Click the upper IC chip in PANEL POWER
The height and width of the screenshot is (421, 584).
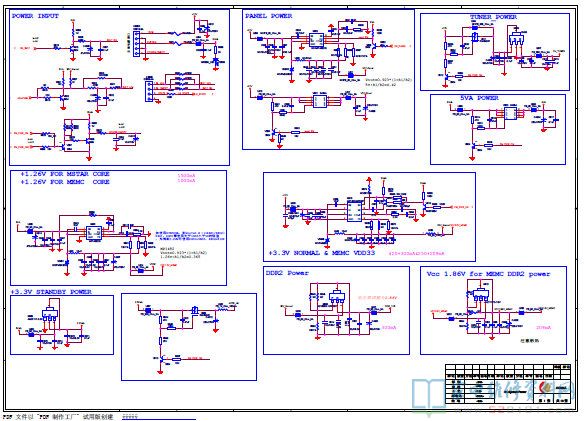tap(317, 39)
